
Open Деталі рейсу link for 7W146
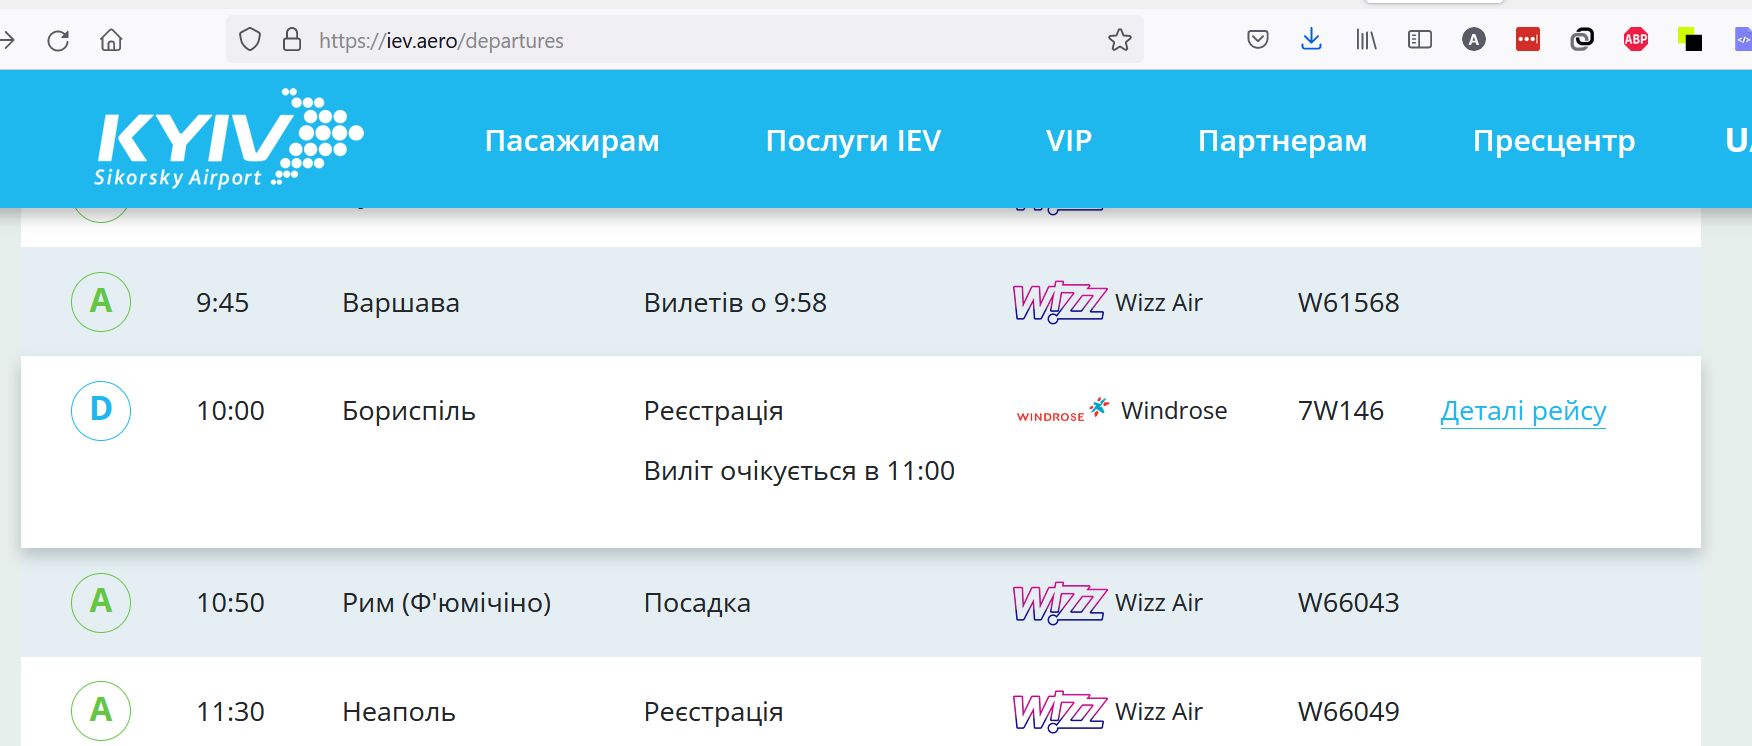coord(1523,411)
